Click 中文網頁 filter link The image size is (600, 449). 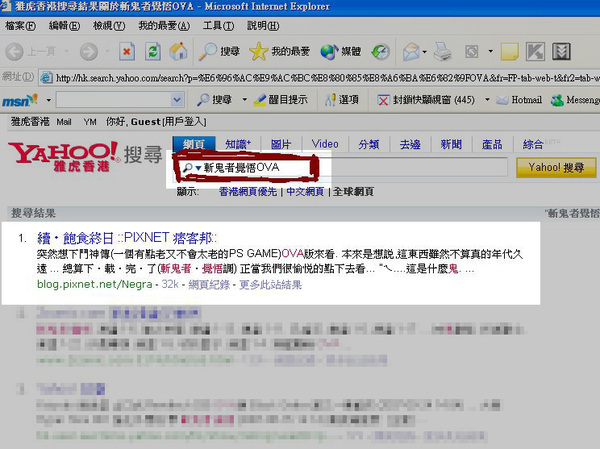coord(305,191)
